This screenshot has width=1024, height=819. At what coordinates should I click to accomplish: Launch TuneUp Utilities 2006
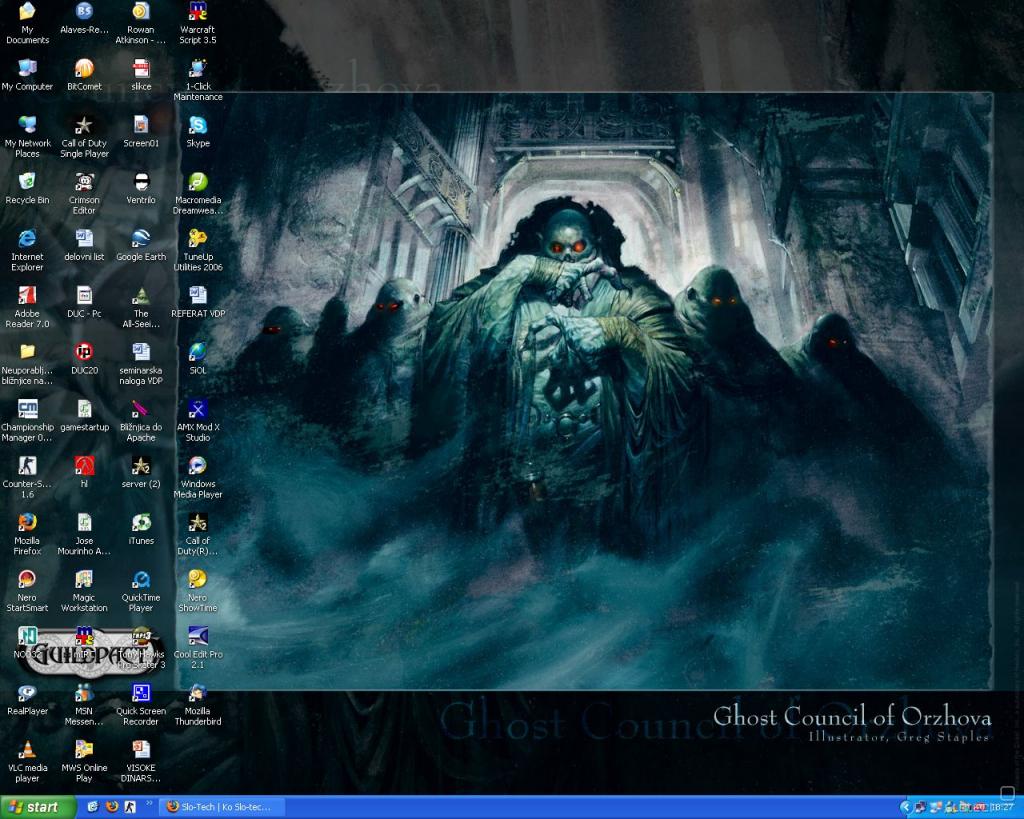(198, 250)
